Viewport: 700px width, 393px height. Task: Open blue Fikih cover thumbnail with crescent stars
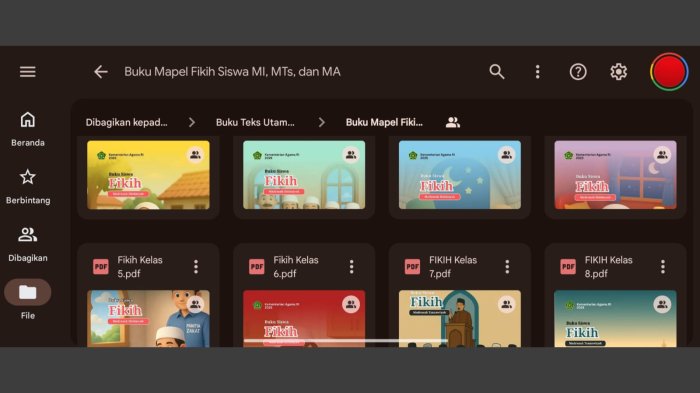460,175
